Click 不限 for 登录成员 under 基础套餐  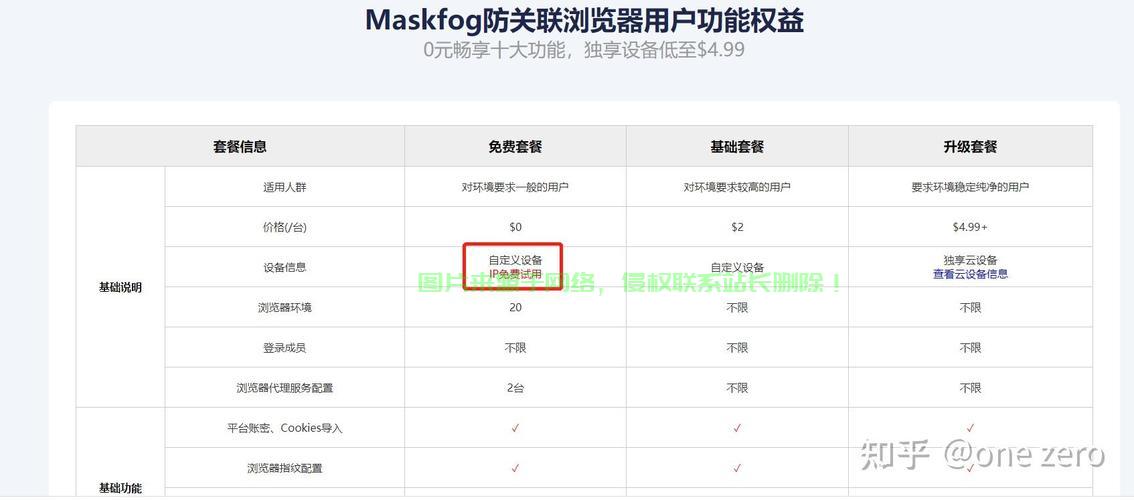(737, 348)
